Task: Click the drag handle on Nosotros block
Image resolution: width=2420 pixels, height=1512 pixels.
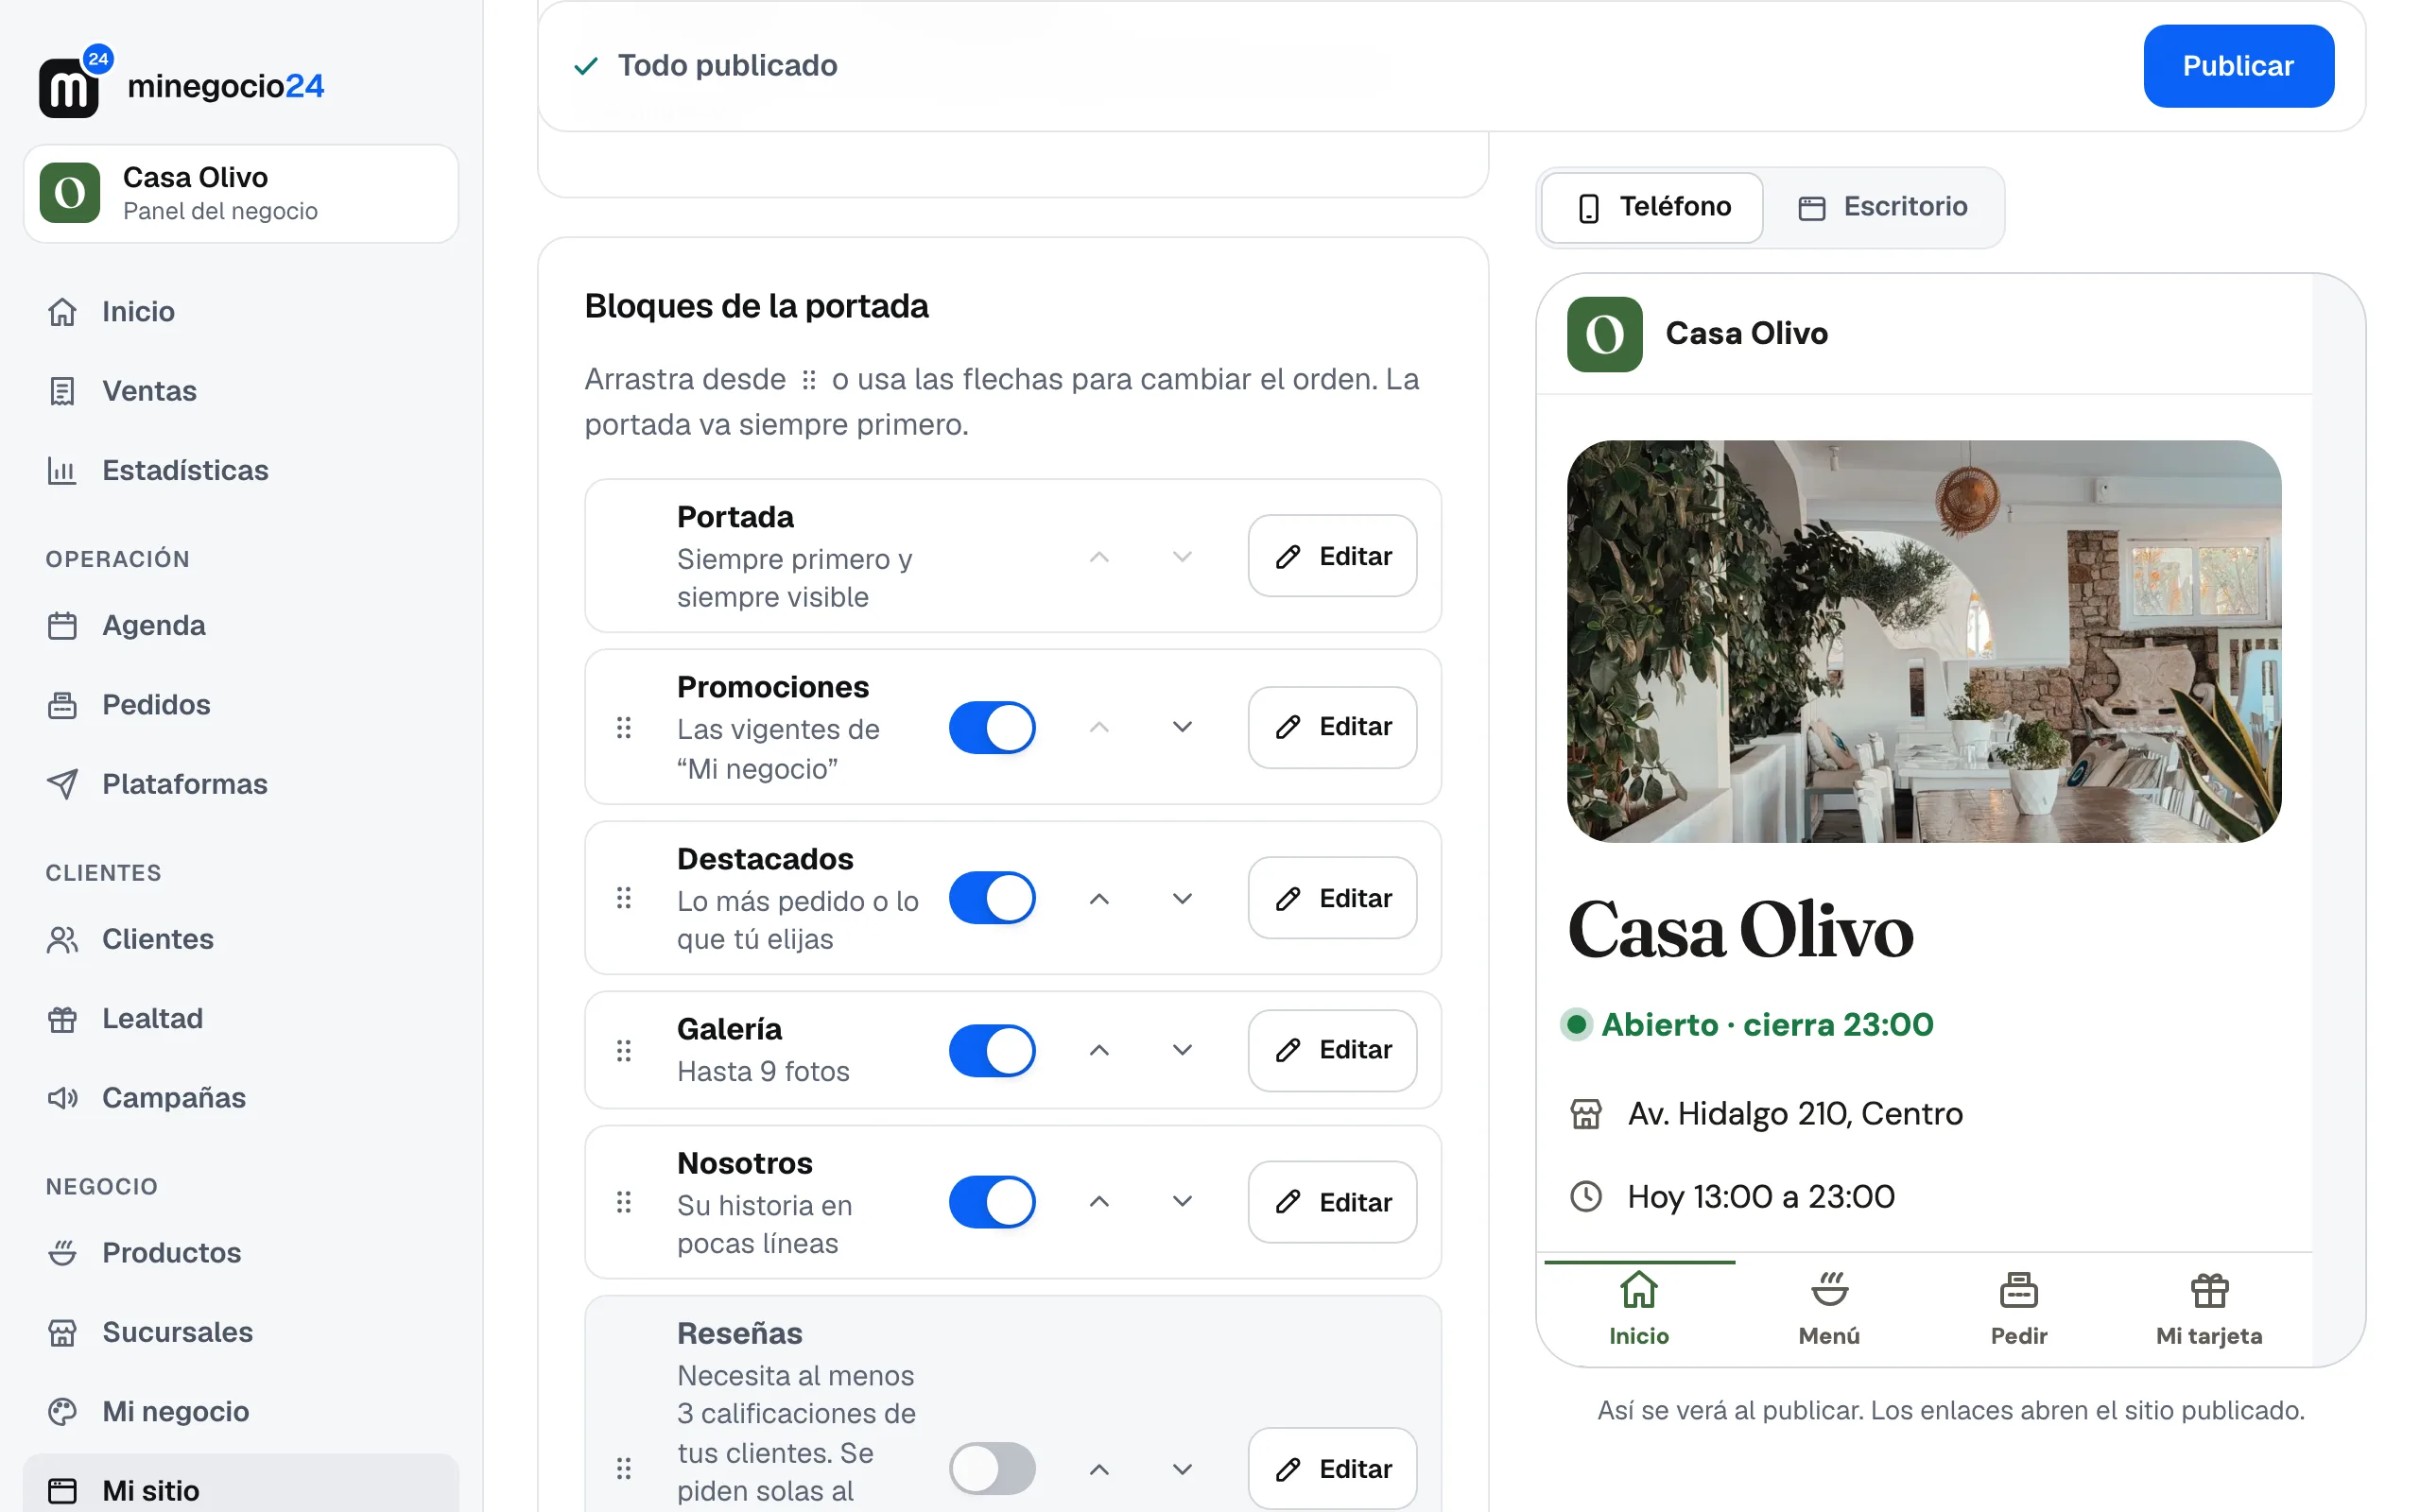Action: pyautogui.click(x=624, y=1201)
